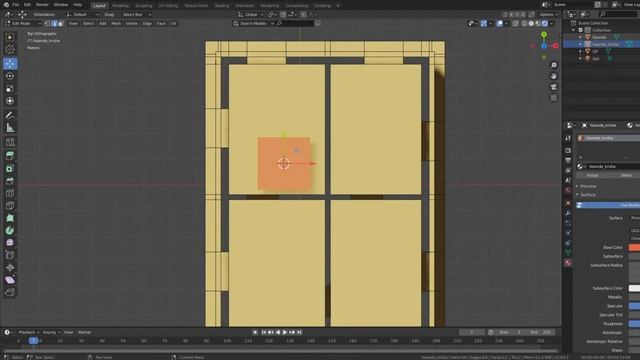Toggle camera view icon in viewport
The image size is (640, 360).
(x=553, y=87)
